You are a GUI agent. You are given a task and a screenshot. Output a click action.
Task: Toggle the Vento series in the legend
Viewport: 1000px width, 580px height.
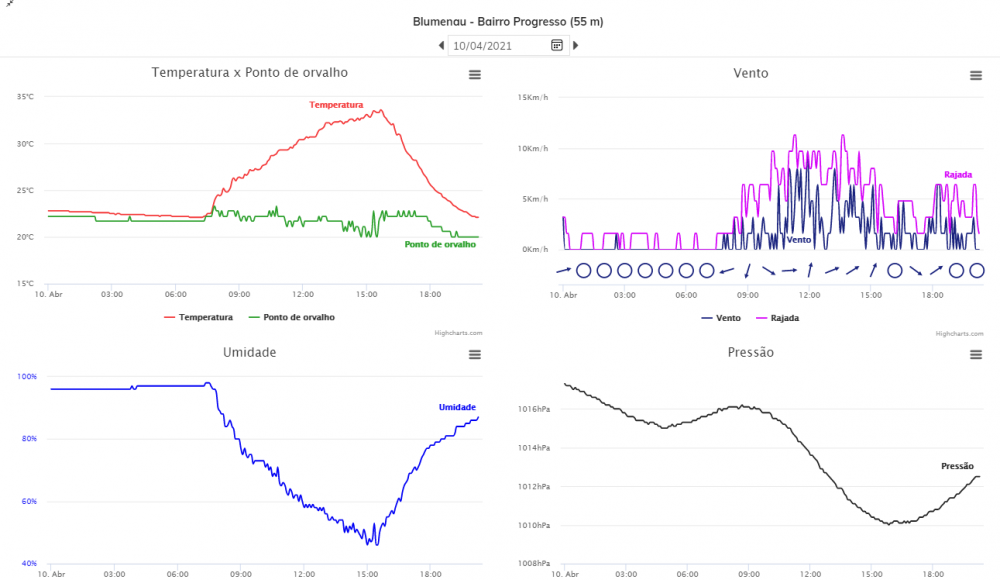[720, 318]
